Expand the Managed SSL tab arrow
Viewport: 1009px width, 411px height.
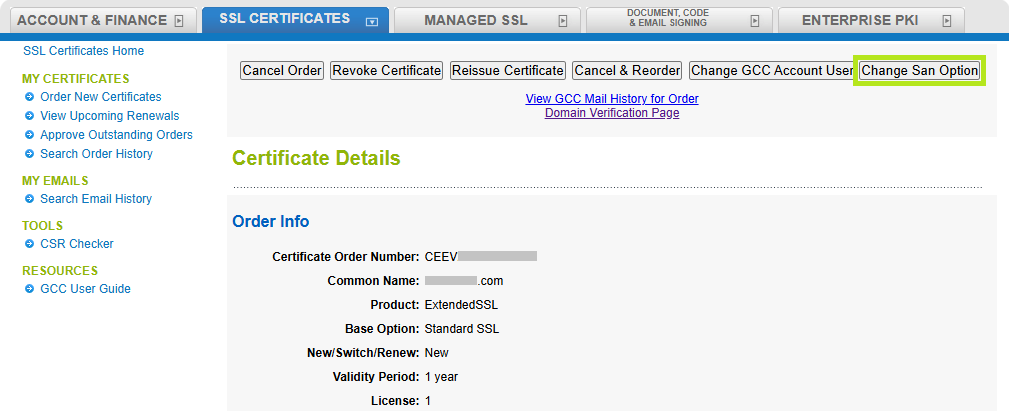[562, 20]
